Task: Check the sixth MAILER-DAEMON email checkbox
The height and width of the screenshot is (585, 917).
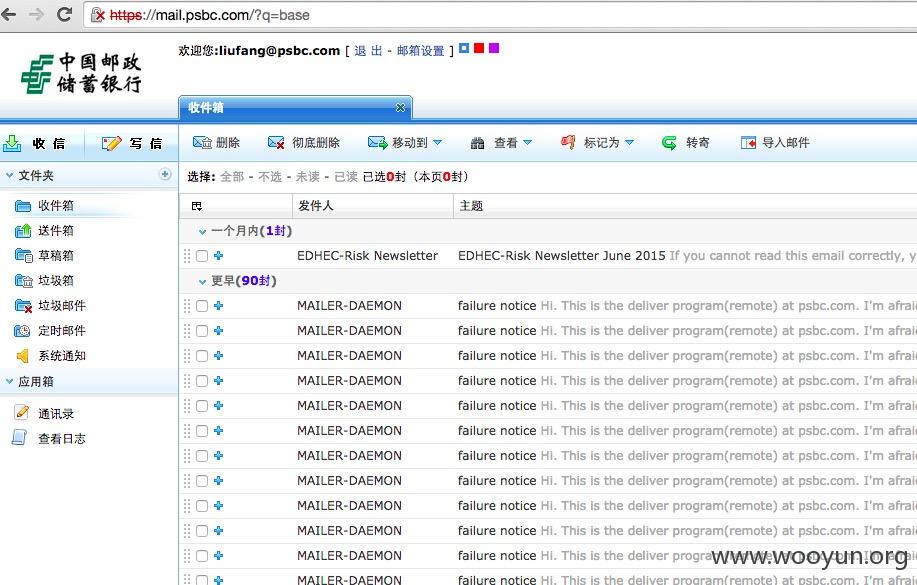Action: pos(202,431)
